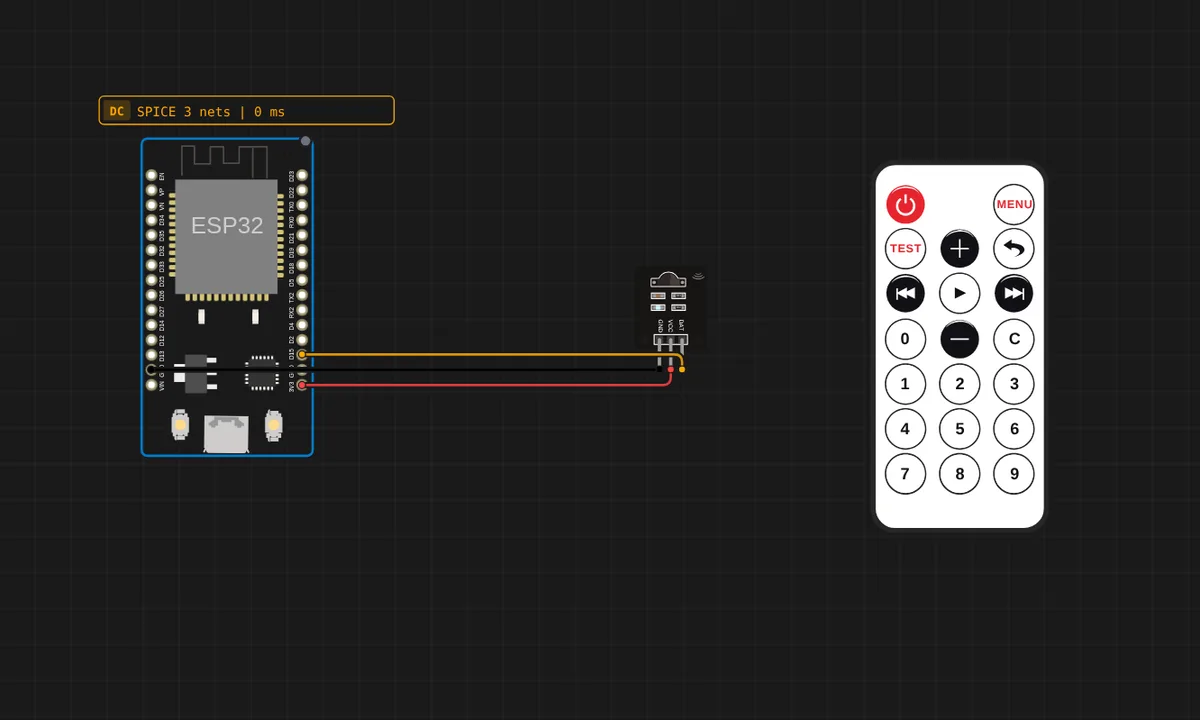
Task: Click the D15 pin with orange wire
Action: point(302,354)
